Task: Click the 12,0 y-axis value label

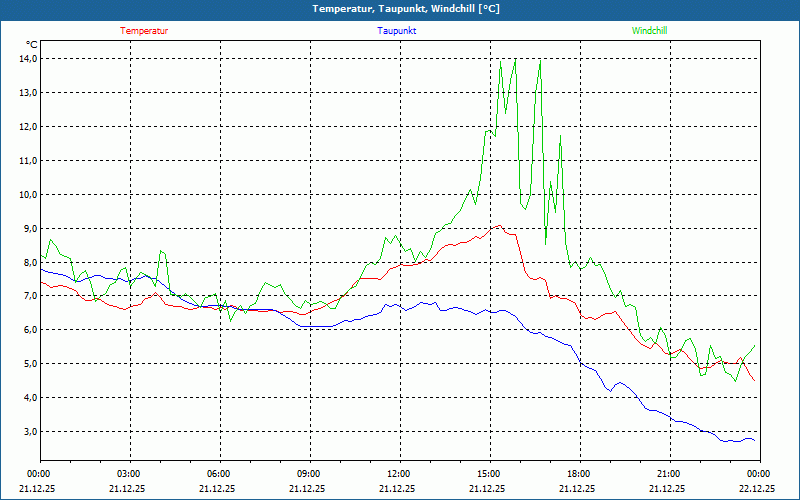Action: (x=27, y=127)
